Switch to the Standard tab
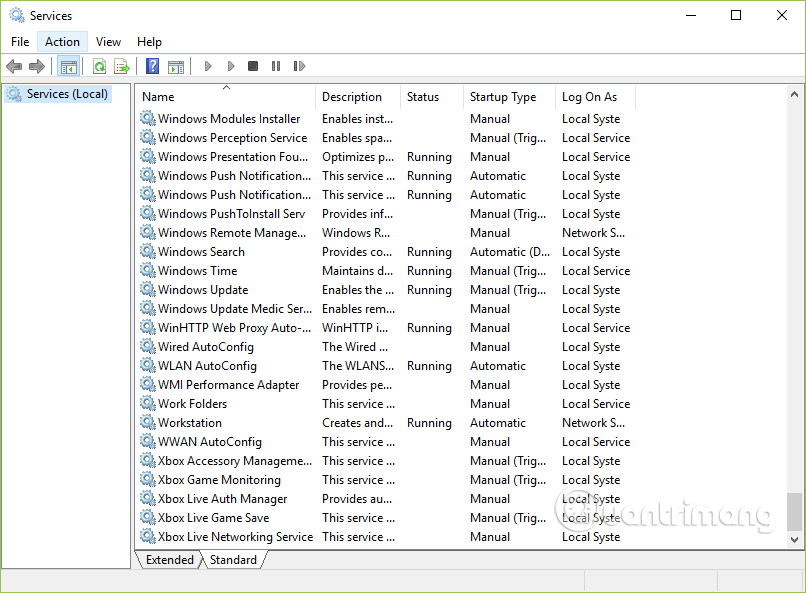The height and width of the screenshot is (593, 806). (x=232, y=560)
